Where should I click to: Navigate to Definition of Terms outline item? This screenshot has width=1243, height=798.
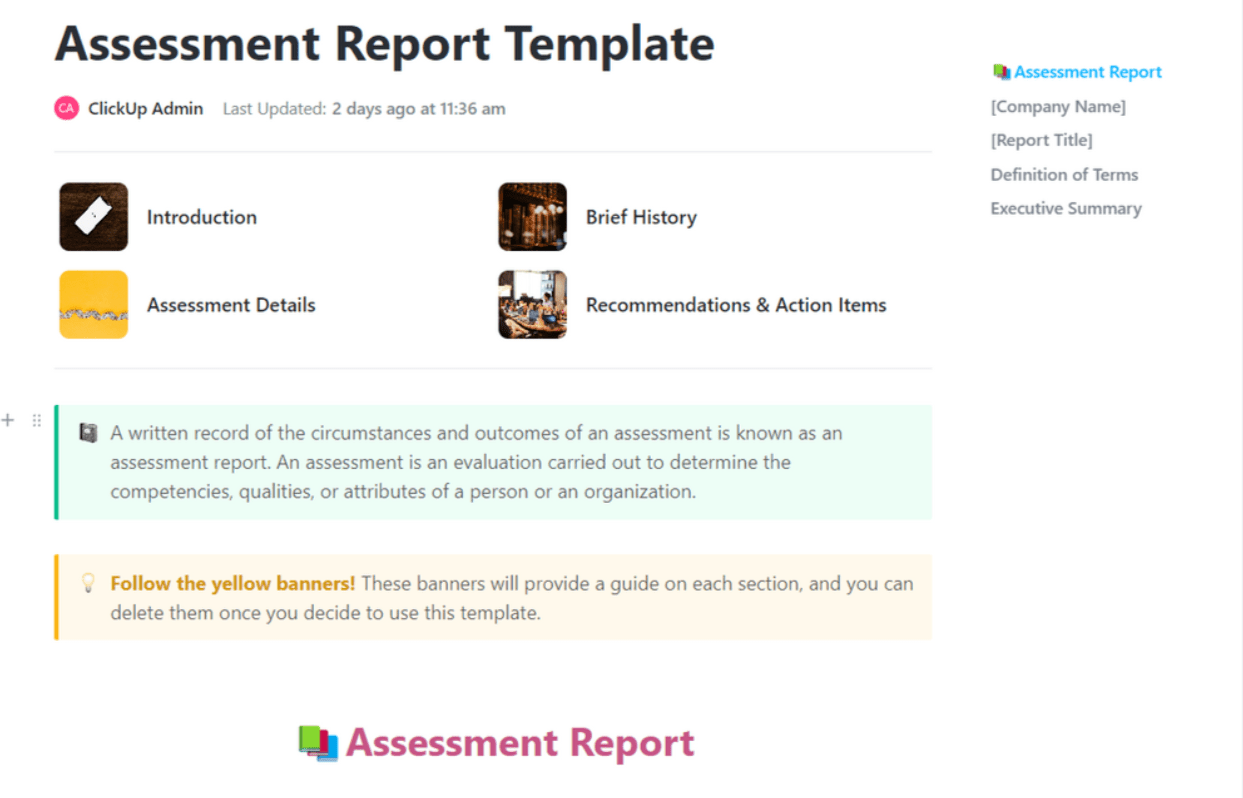(1064, 174)
